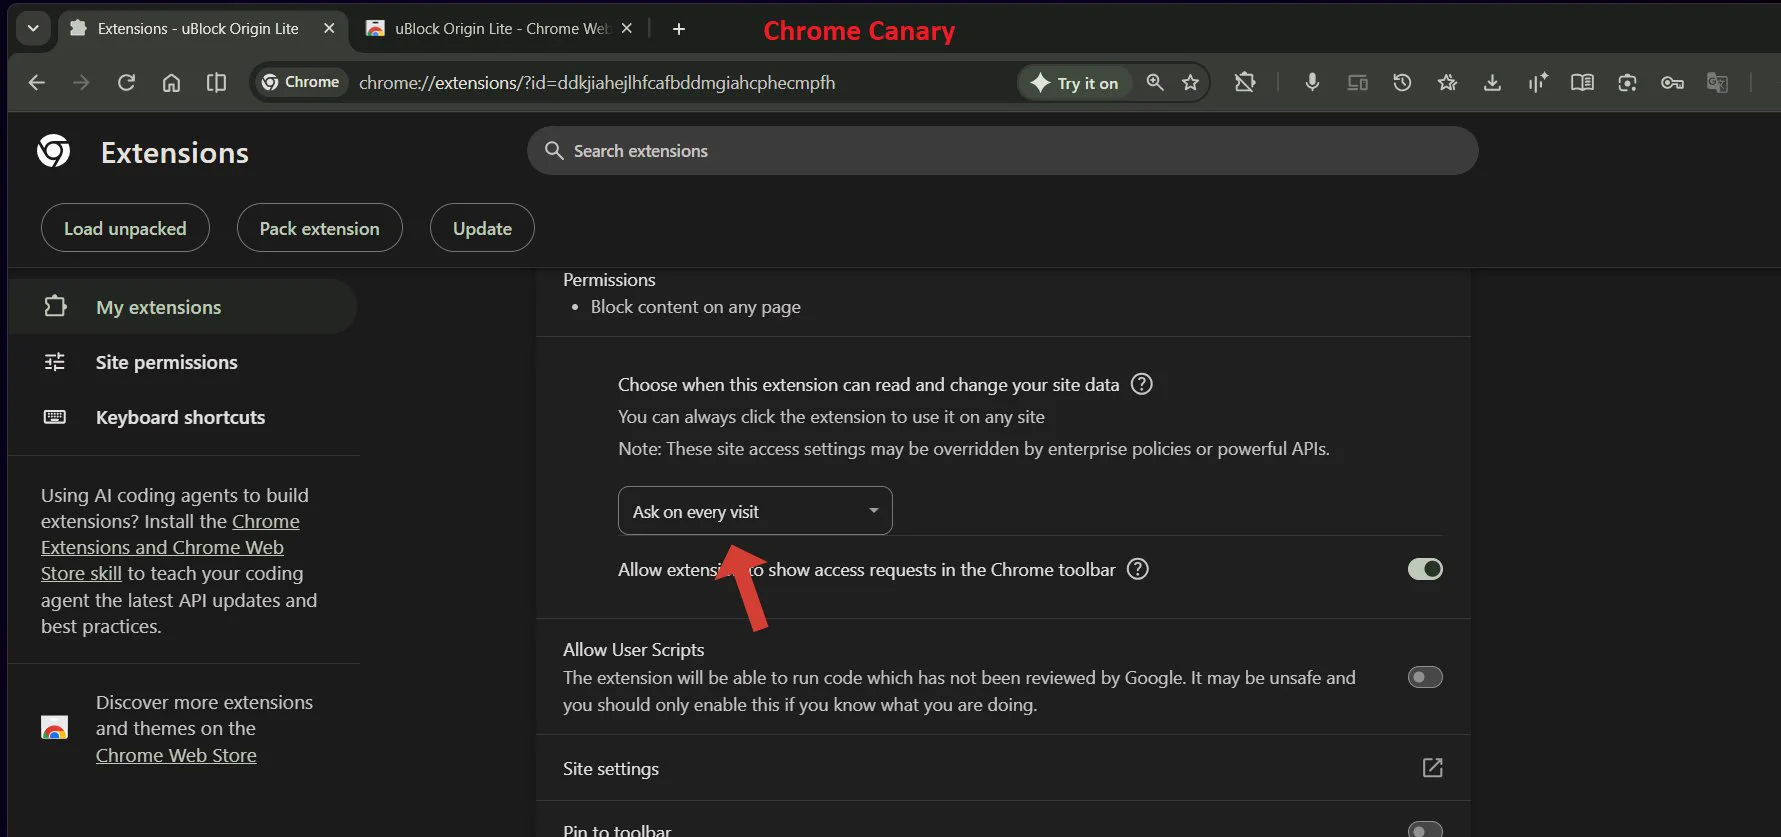The height and width of the screenshot is (837, 1781).
Task: Close the Extensions - uBlock Origin Lite tab
Action: pos(329,28)
